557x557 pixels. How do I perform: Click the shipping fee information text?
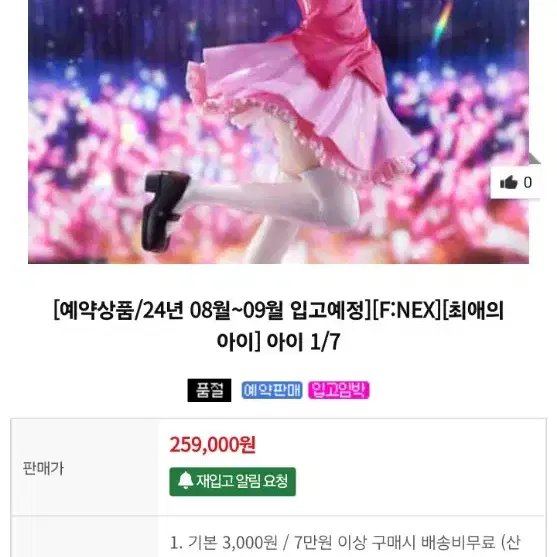click(x=345, y=542)
